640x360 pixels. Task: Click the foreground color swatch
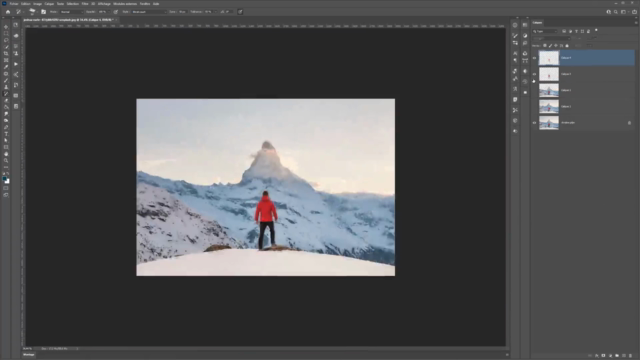click(5, 178)
